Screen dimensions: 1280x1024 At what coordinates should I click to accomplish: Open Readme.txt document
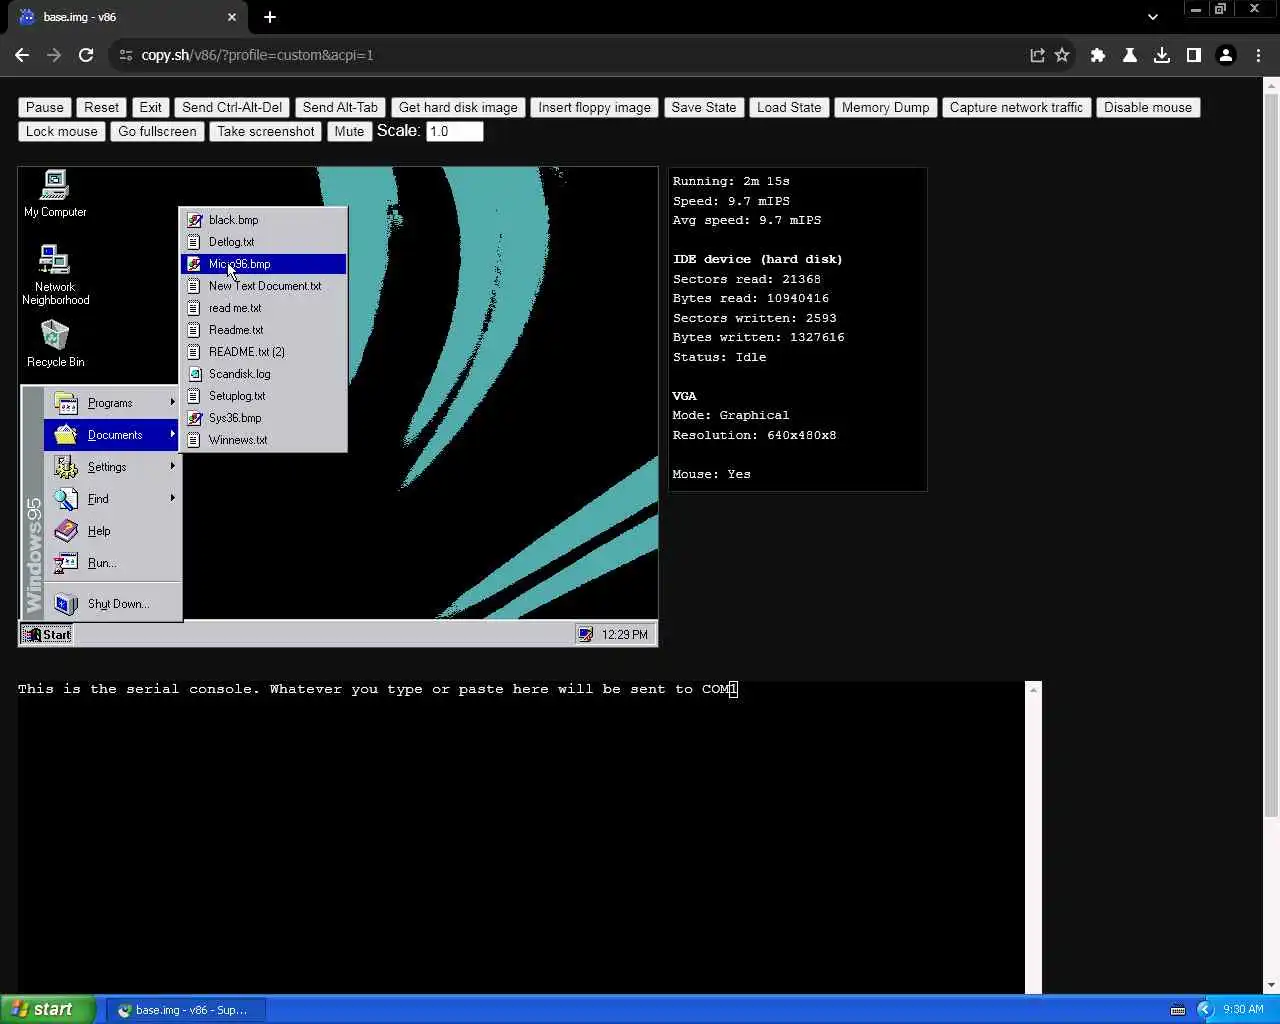click(263, 330)
